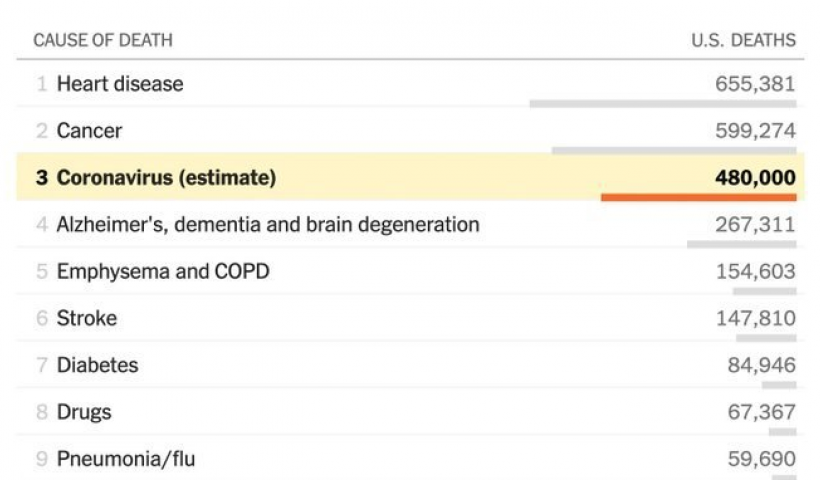Click the 84,946 deaths value
The width and height of the screenshot is (820, 480).
pyautogui.click(x=761, y=365)
